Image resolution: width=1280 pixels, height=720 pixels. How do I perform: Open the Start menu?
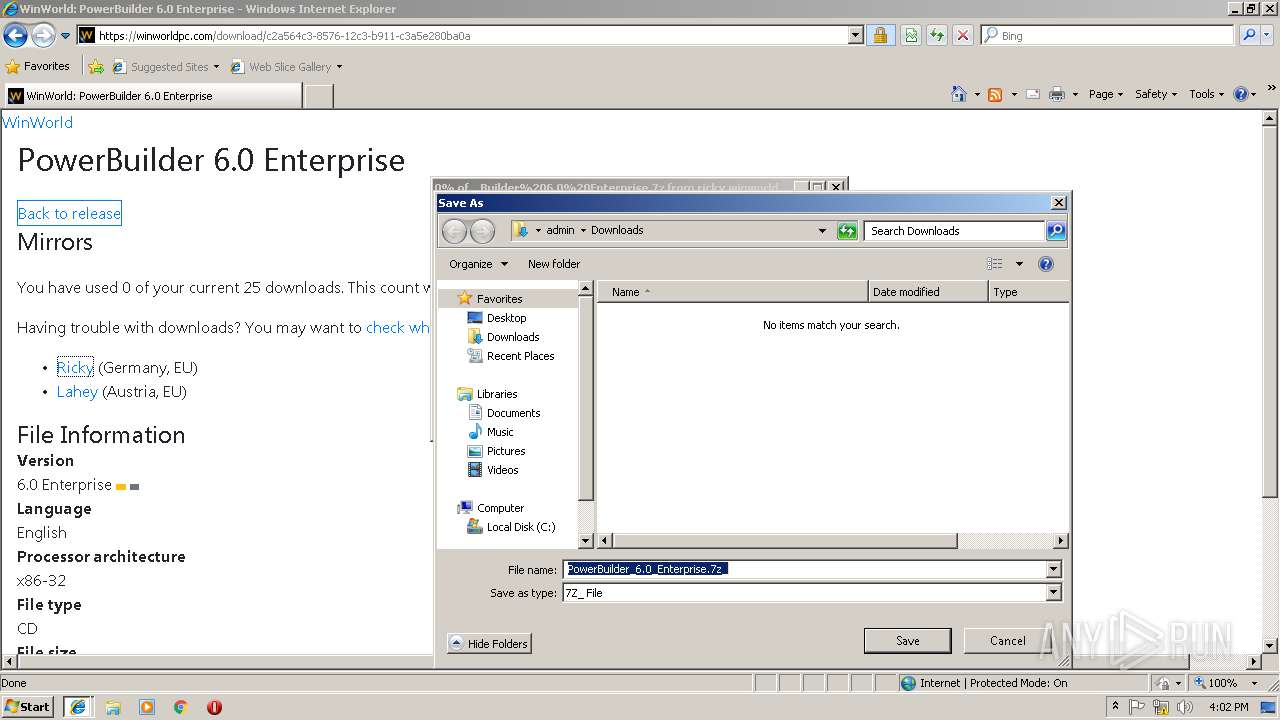point(27,706)
